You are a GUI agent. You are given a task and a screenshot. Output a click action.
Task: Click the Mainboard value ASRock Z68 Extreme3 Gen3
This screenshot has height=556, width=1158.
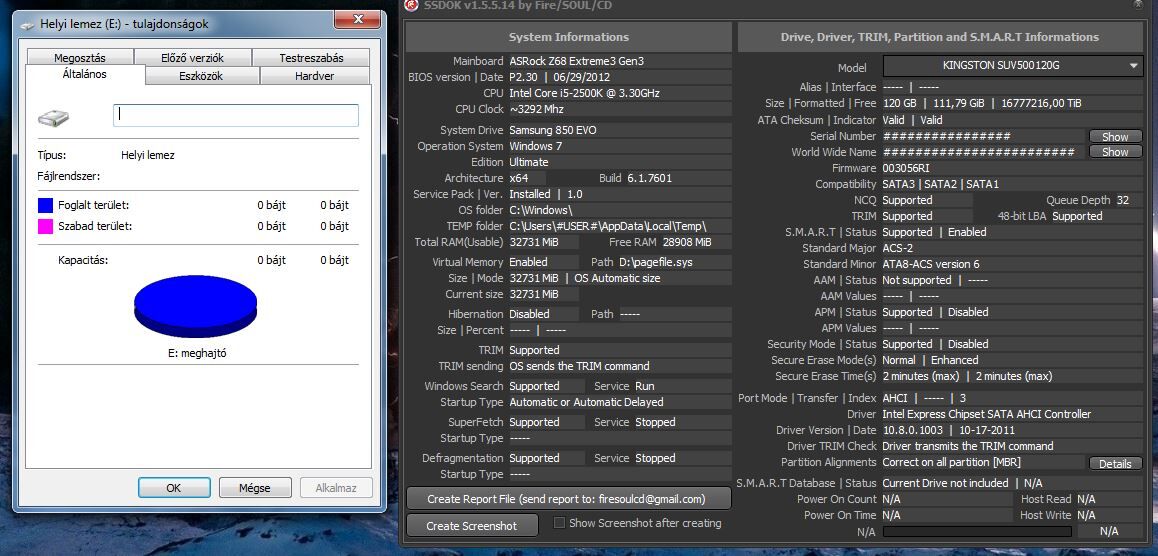click(576, 61)
